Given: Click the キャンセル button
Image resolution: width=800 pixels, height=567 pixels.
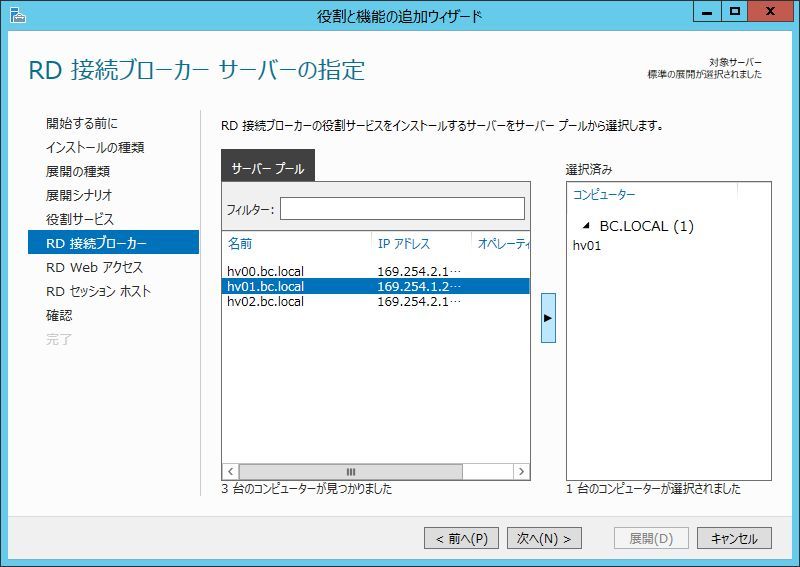Looking at the screenshot, I should 734,538.
